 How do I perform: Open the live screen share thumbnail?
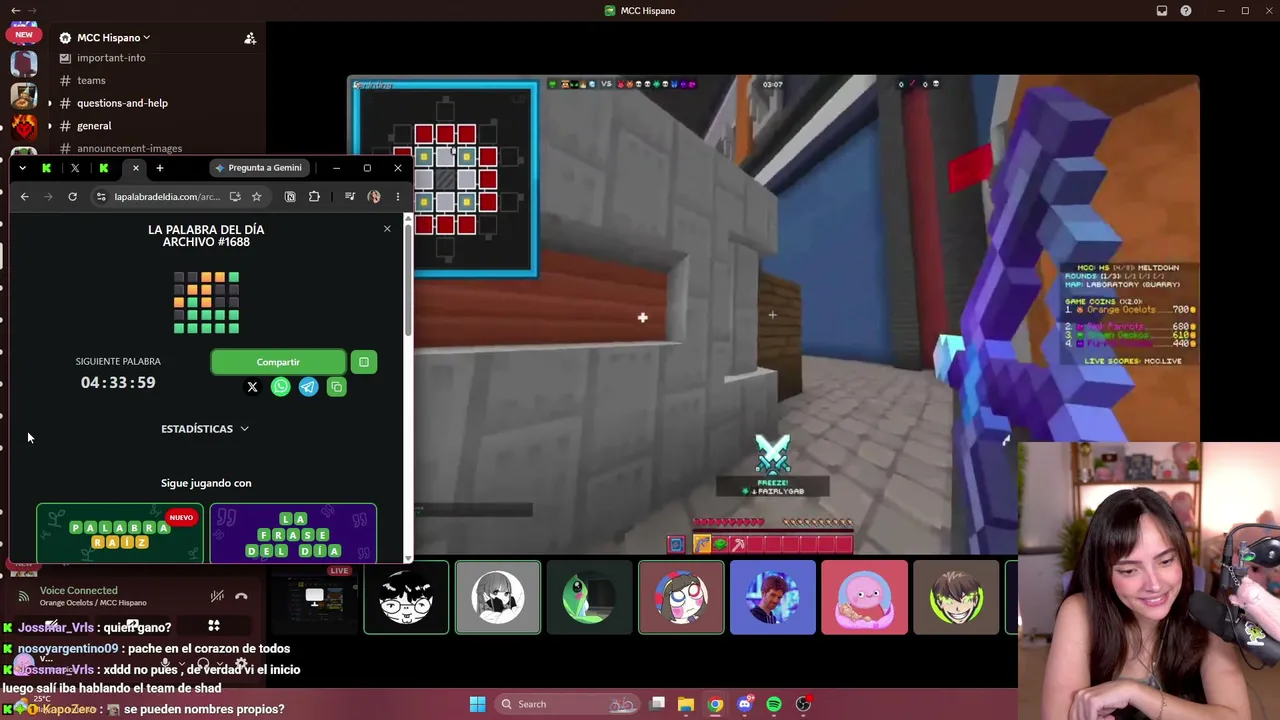point(314,598)
